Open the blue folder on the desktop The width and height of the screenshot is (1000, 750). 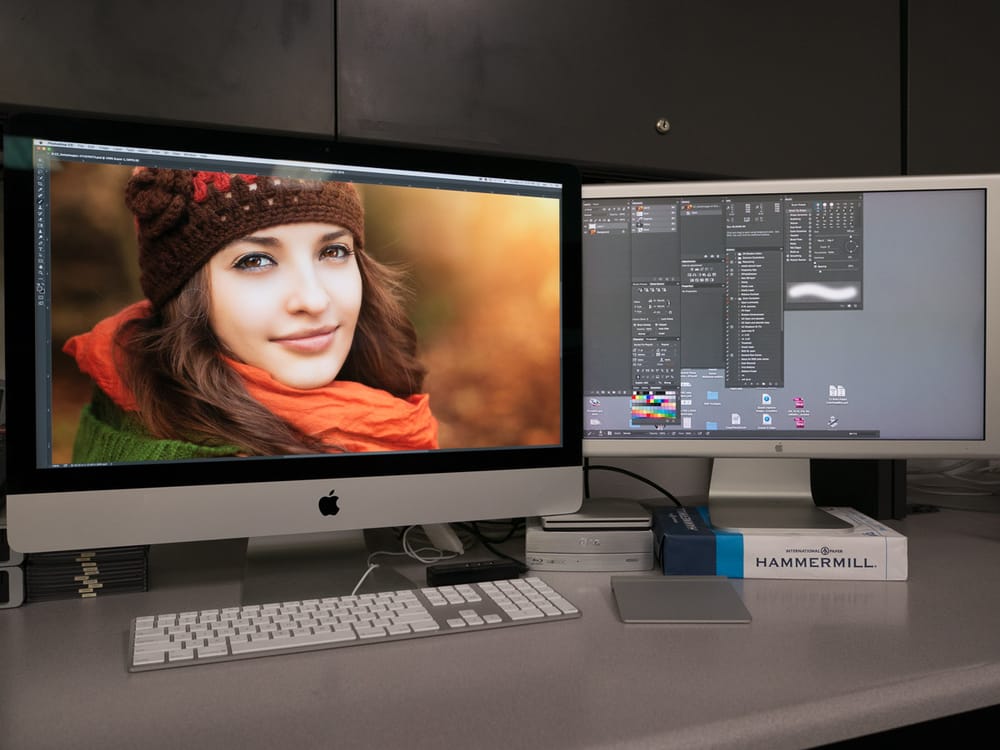click(713, 397)
